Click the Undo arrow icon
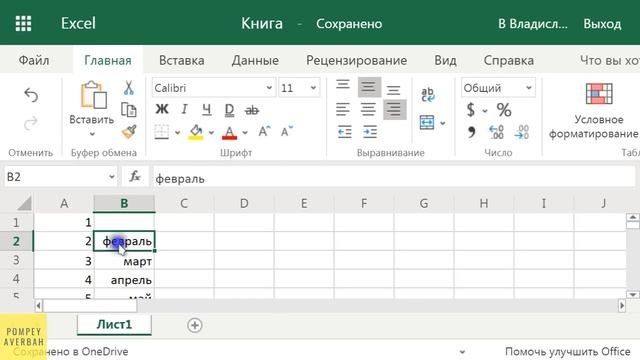This screenshot has height=360, width=640. coord(31,95)
